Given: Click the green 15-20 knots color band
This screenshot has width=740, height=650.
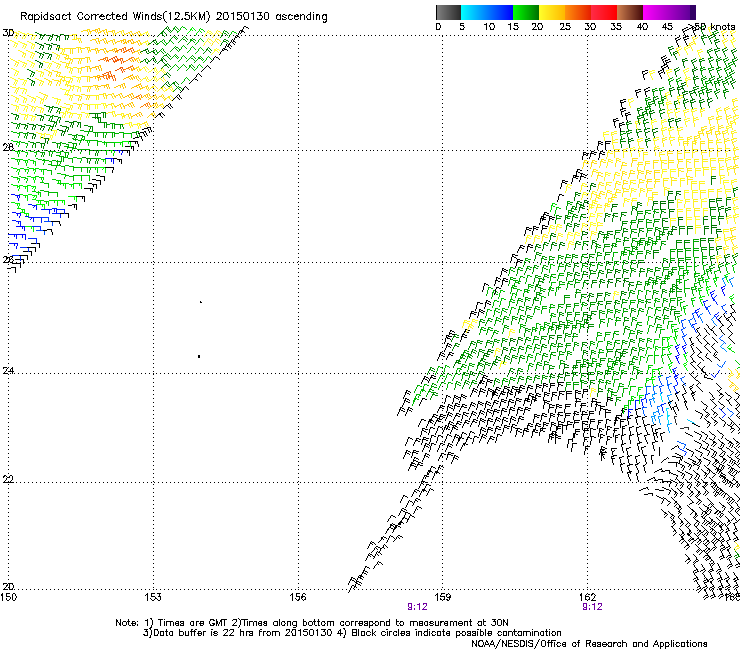Looking at the screenshot, I should tap(526, 12).
